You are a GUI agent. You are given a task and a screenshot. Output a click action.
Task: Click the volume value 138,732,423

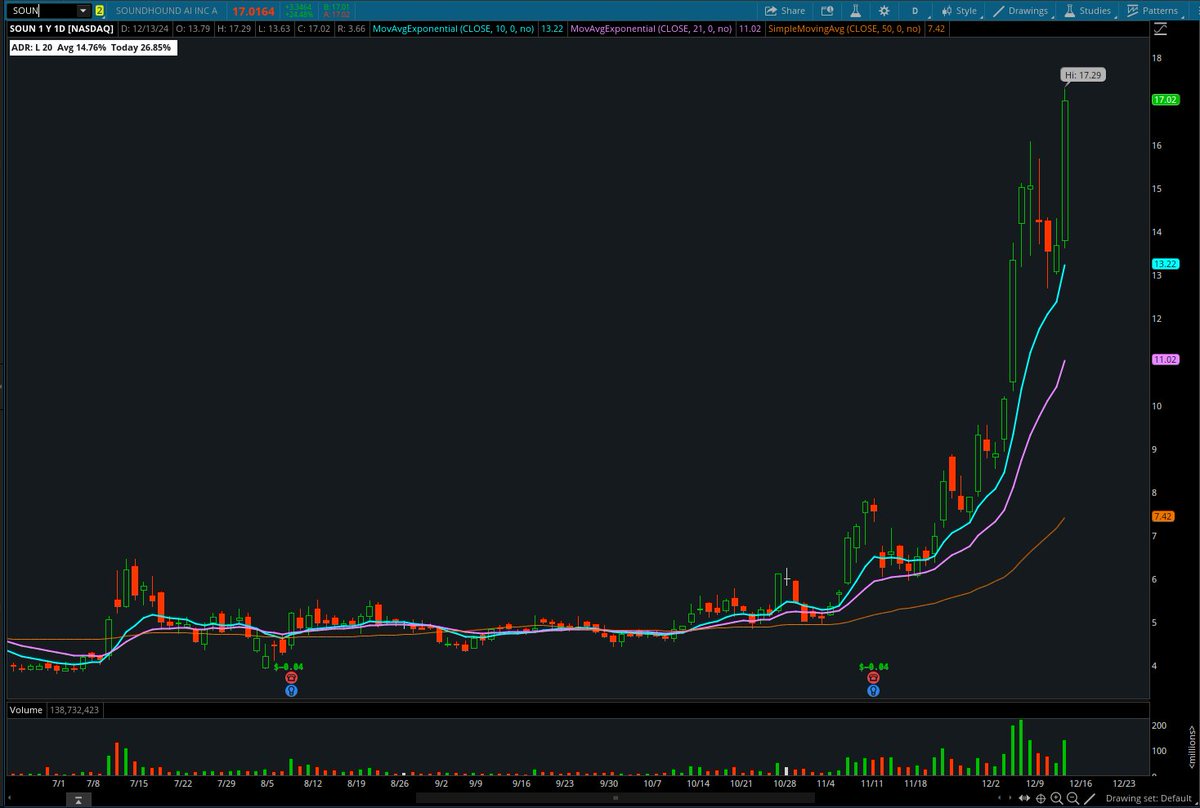[73, 710]
